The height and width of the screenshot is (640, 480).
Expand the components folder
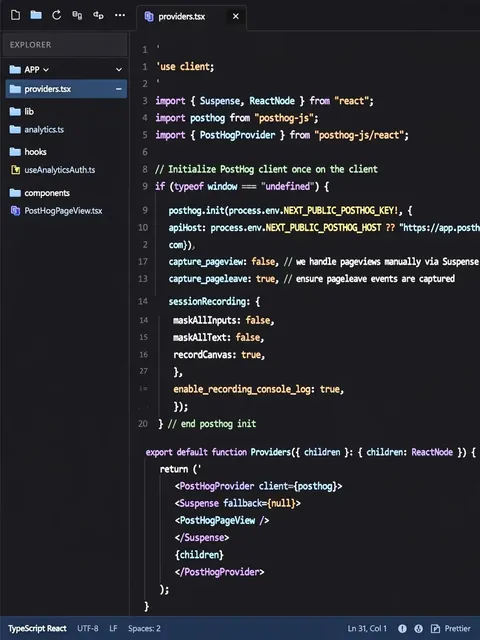pos(47,193)
